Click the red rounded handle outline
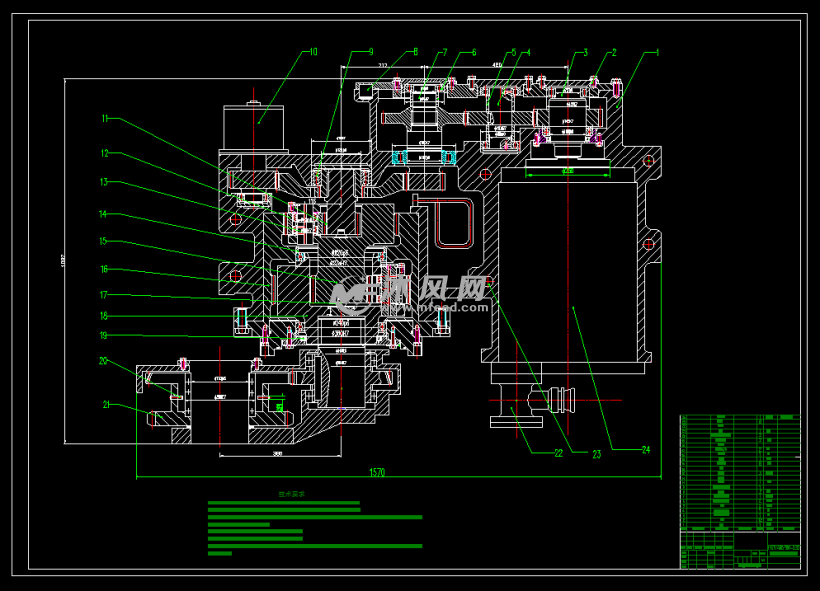The height and width of the screenshot is (591, 820). pyautogui.click(x=455, y=223)
